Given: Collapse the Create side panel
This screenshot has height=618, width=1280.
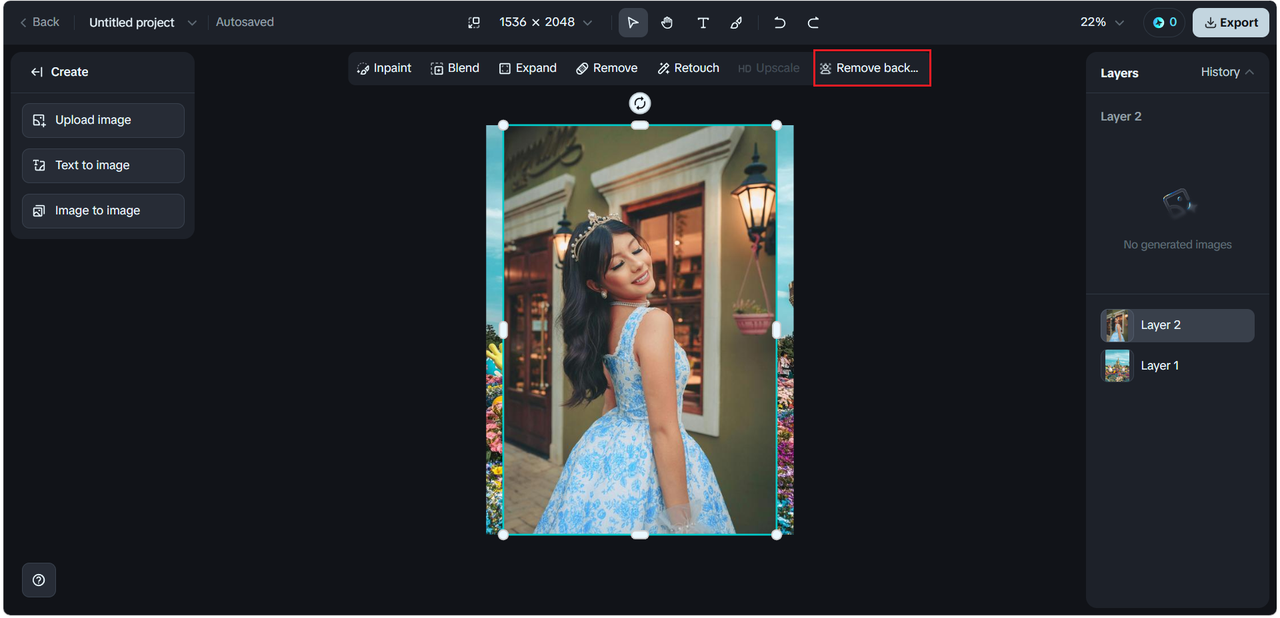Looking at the screenshot, I should click(x=37, y=72).
